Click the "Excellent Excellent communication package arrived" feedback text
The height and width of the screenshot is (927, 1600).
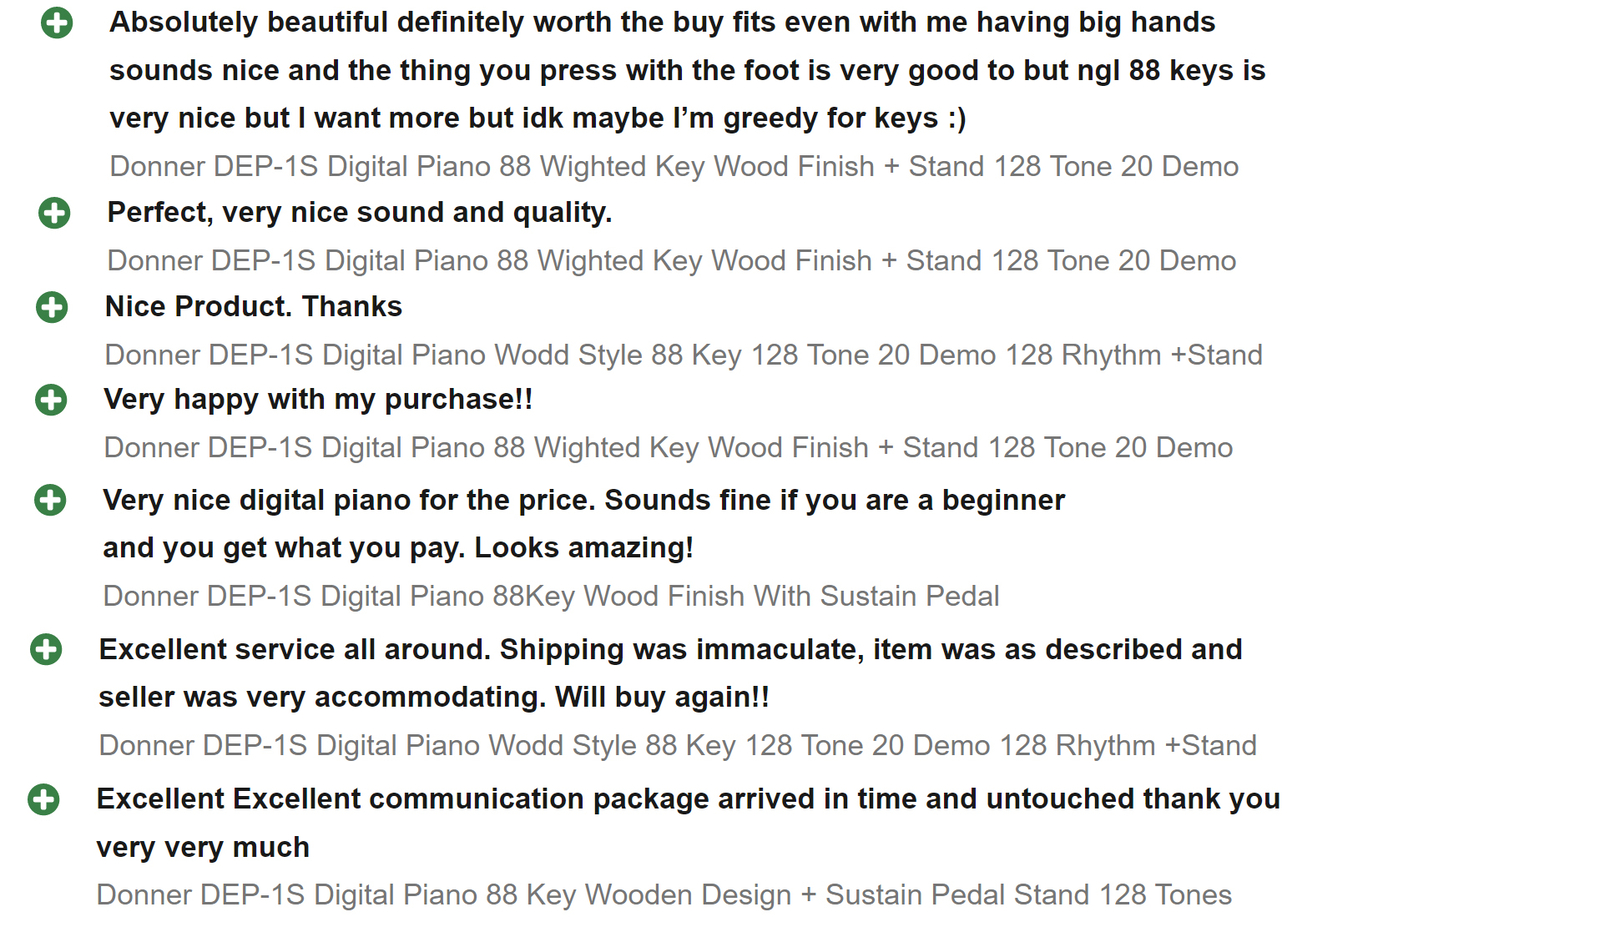[x=687, y=799]
